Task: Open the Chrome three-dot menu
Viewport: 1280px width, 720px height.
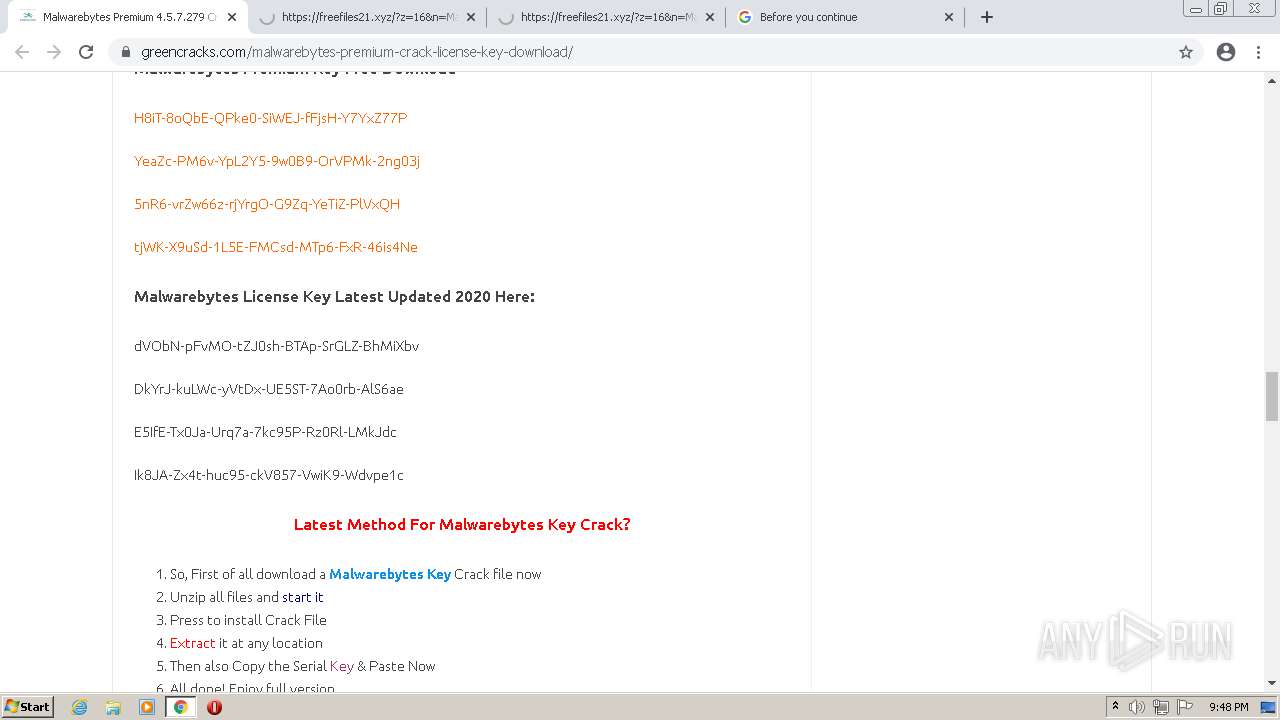Action: pyautogui.click(x=1259, y=52)
